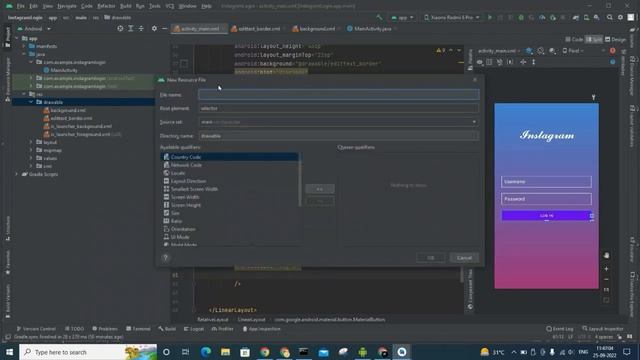The image size is (640, 360).
Task: Click OK in New Resource File dialog
Action: point(431,258)
